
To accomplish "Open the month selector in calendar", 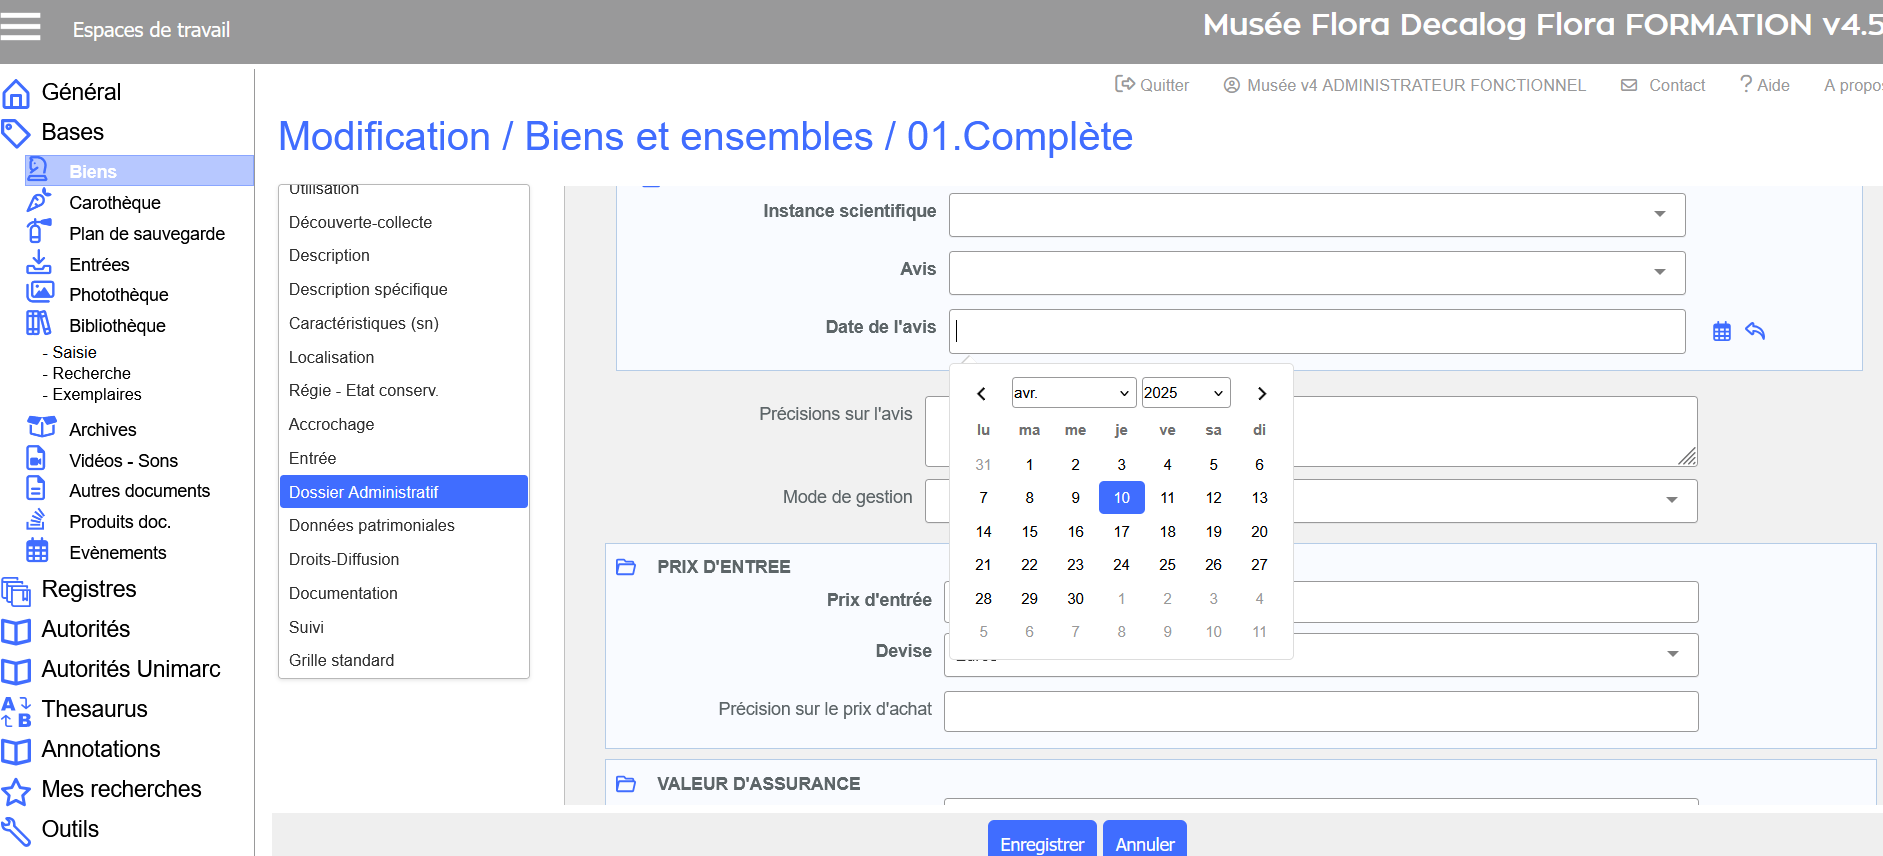I will tap(1073, 393).
